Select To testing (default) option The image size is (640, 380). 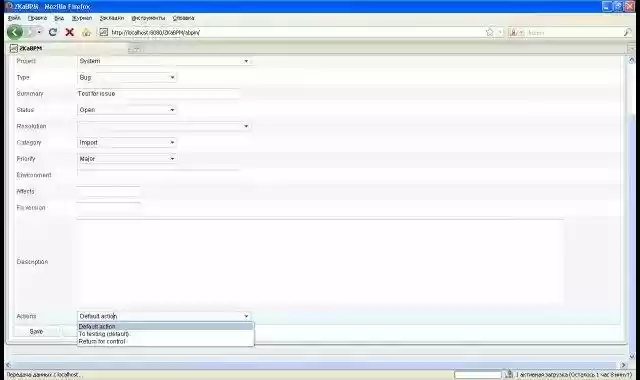(165, 334)
